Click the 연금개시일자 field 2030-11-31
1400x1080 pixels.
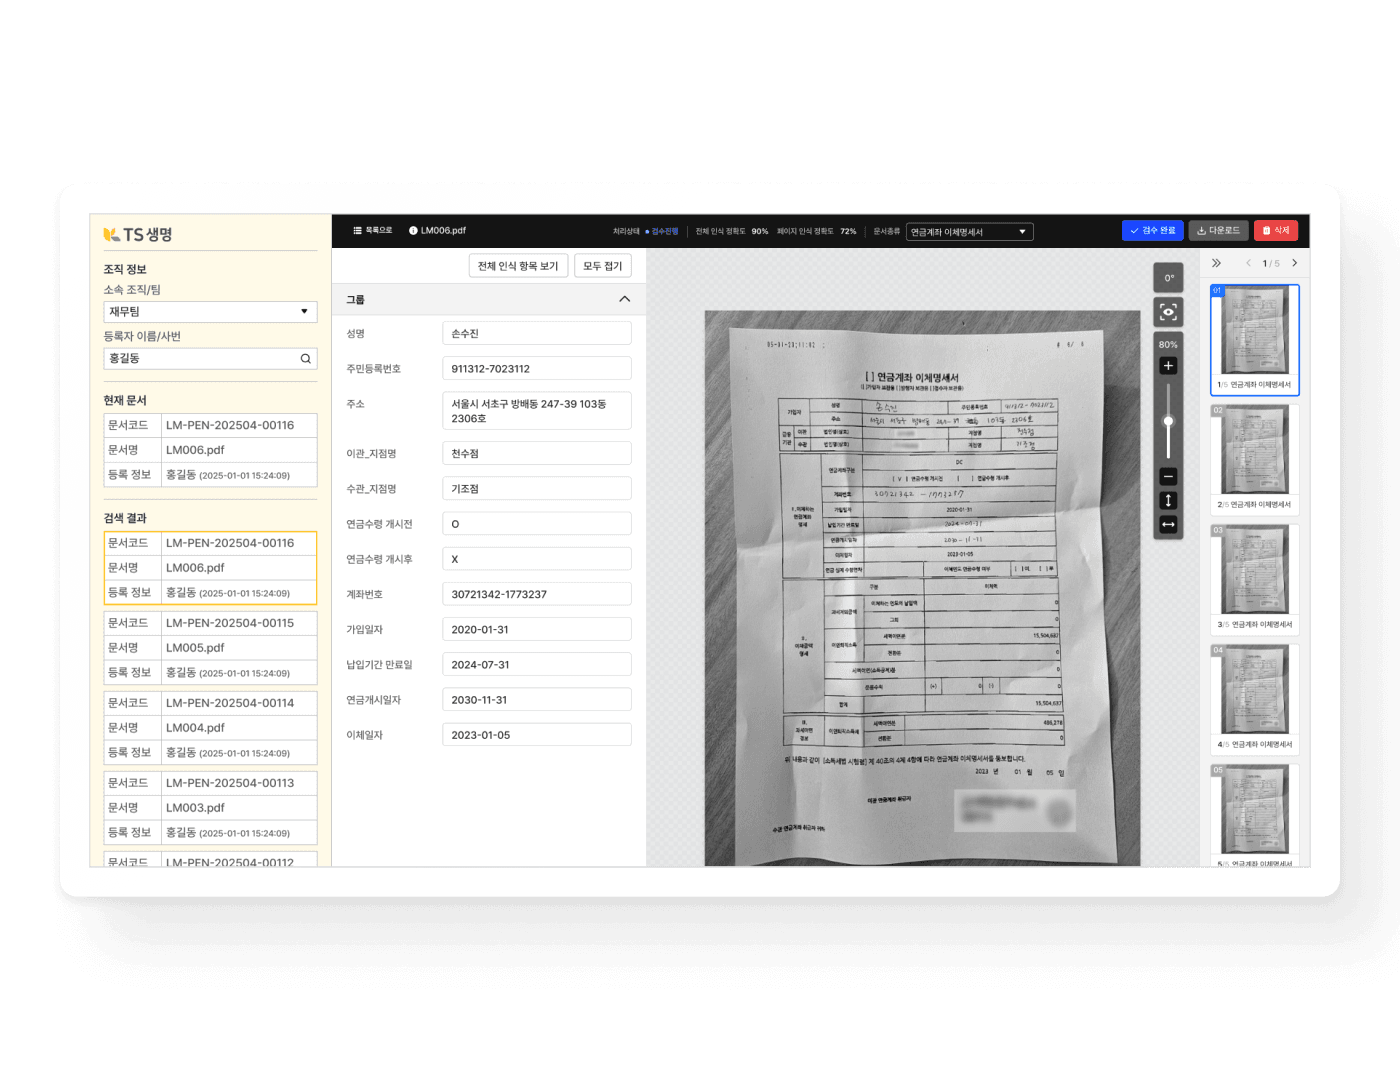pyautogui.click(x=537, y=700)
